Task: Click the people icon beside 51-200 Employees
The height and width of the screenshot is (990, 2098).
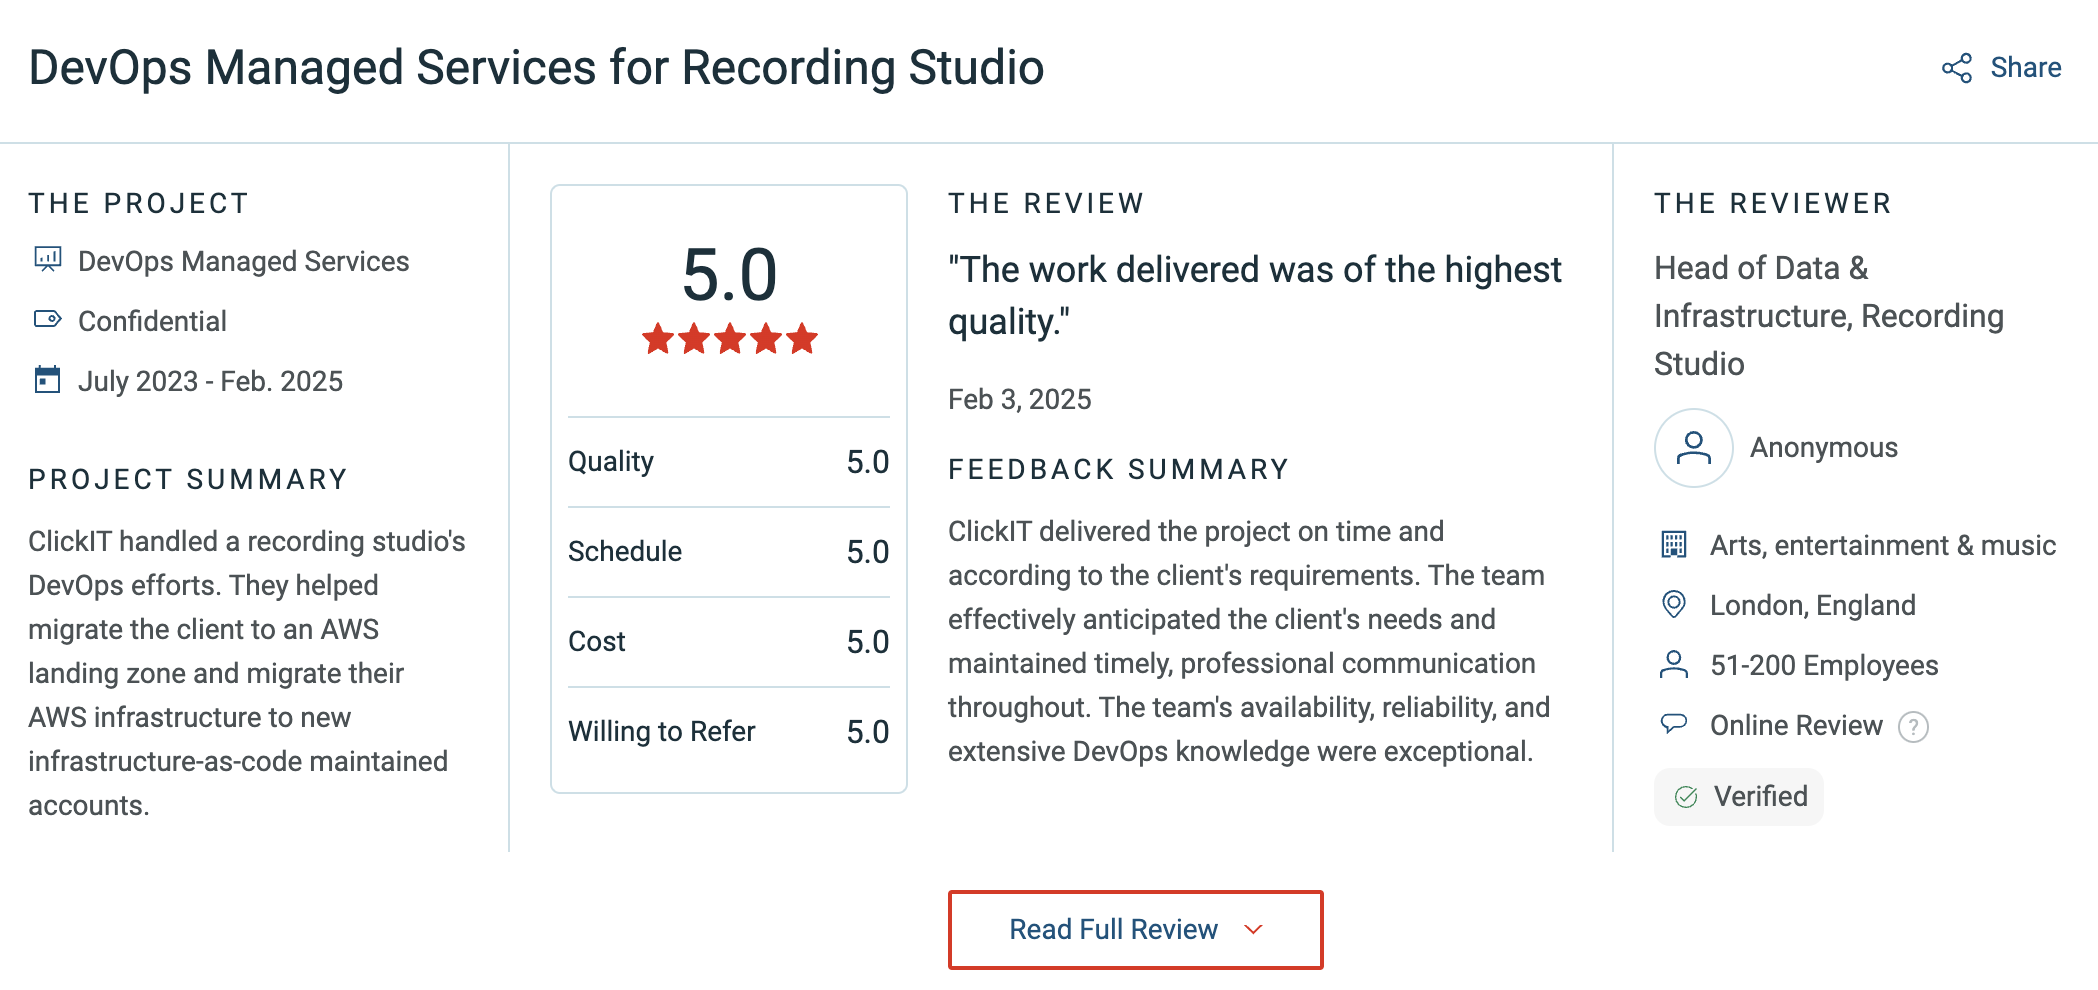Action: coord(1676,664)
